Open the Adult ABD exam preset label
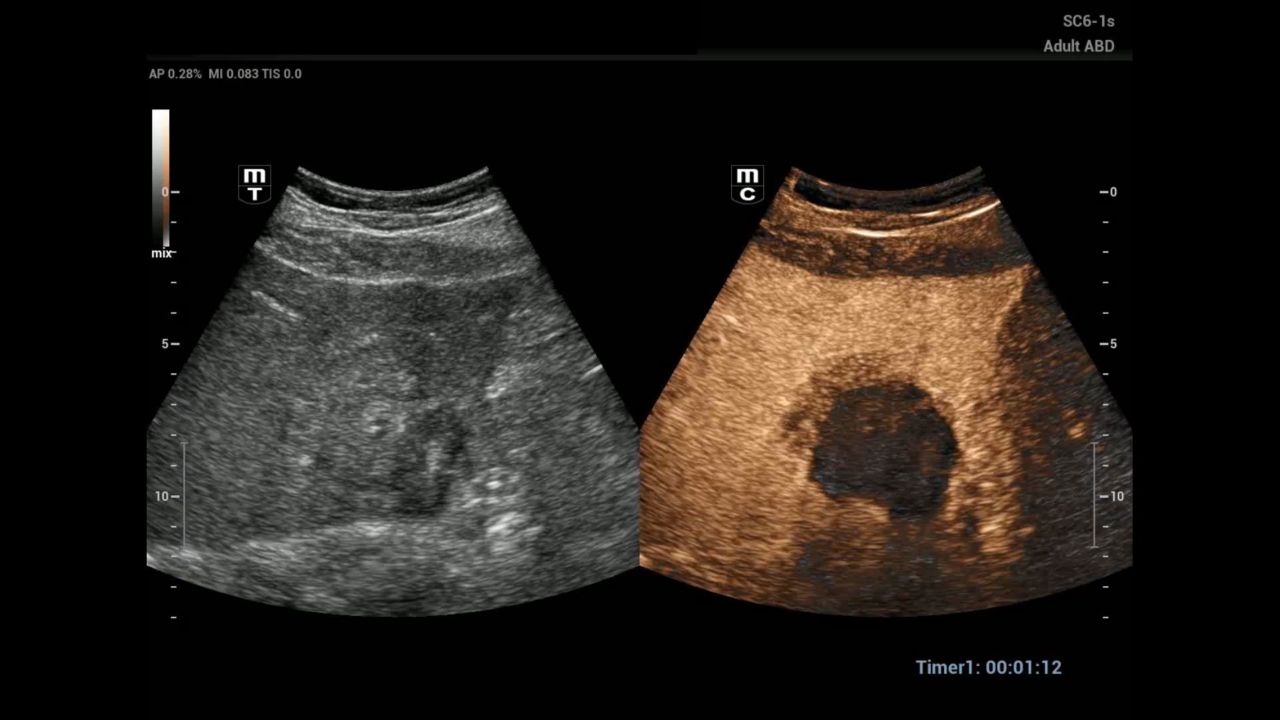Image resolution: width=1280 pixels, height=720 pixels. click(x=1078, y=46)
